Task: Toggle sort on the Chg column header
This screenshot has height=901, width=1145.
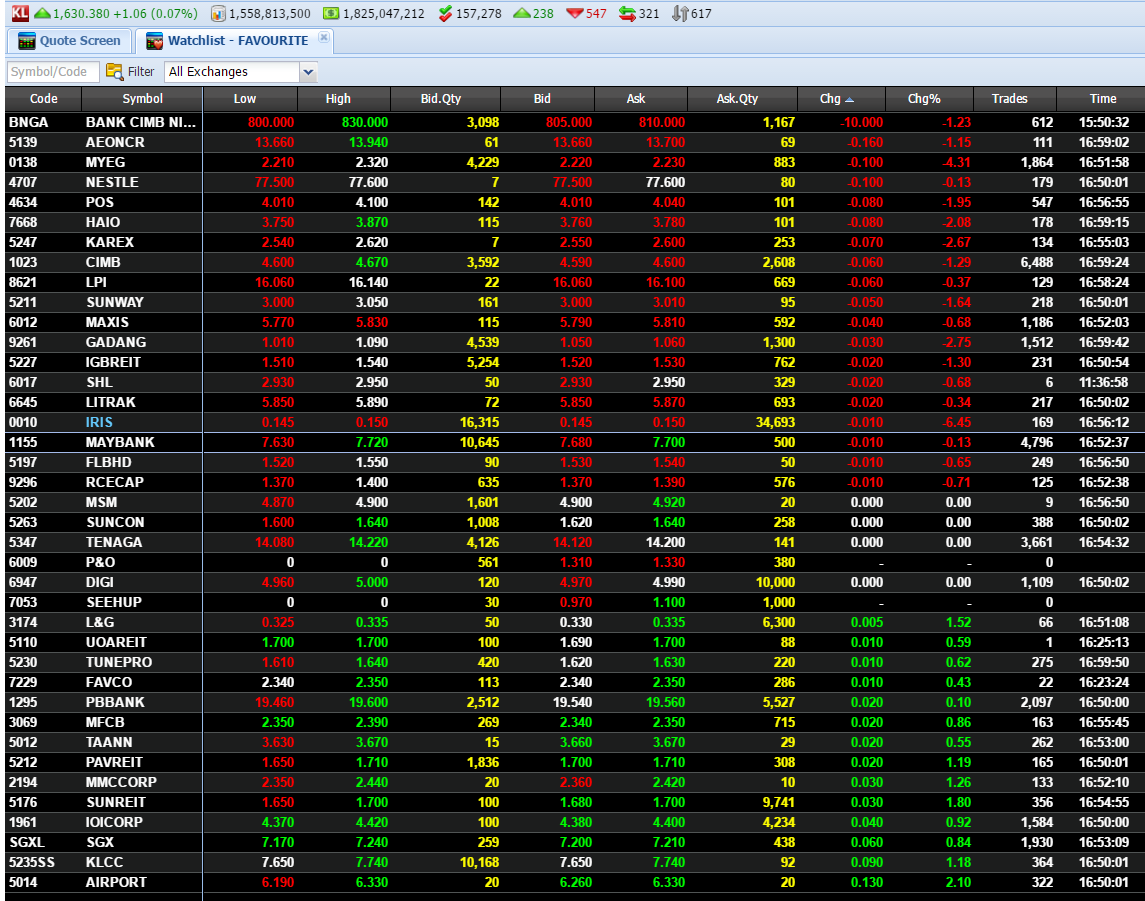Action: tap(841, 99)
